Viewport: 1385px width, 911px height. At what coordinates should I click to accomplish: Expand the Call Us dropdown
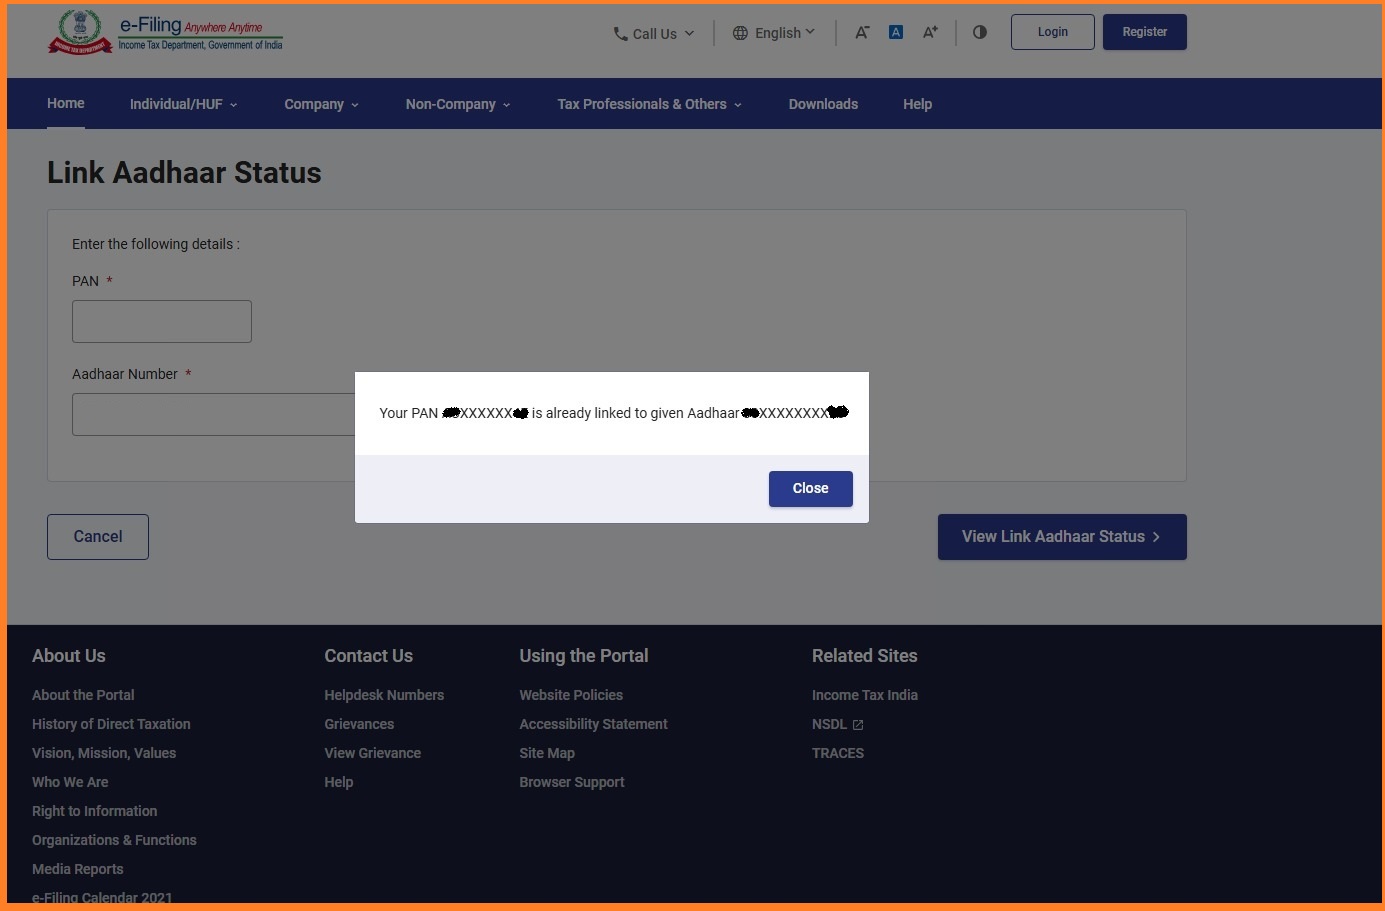pos(655,34)
